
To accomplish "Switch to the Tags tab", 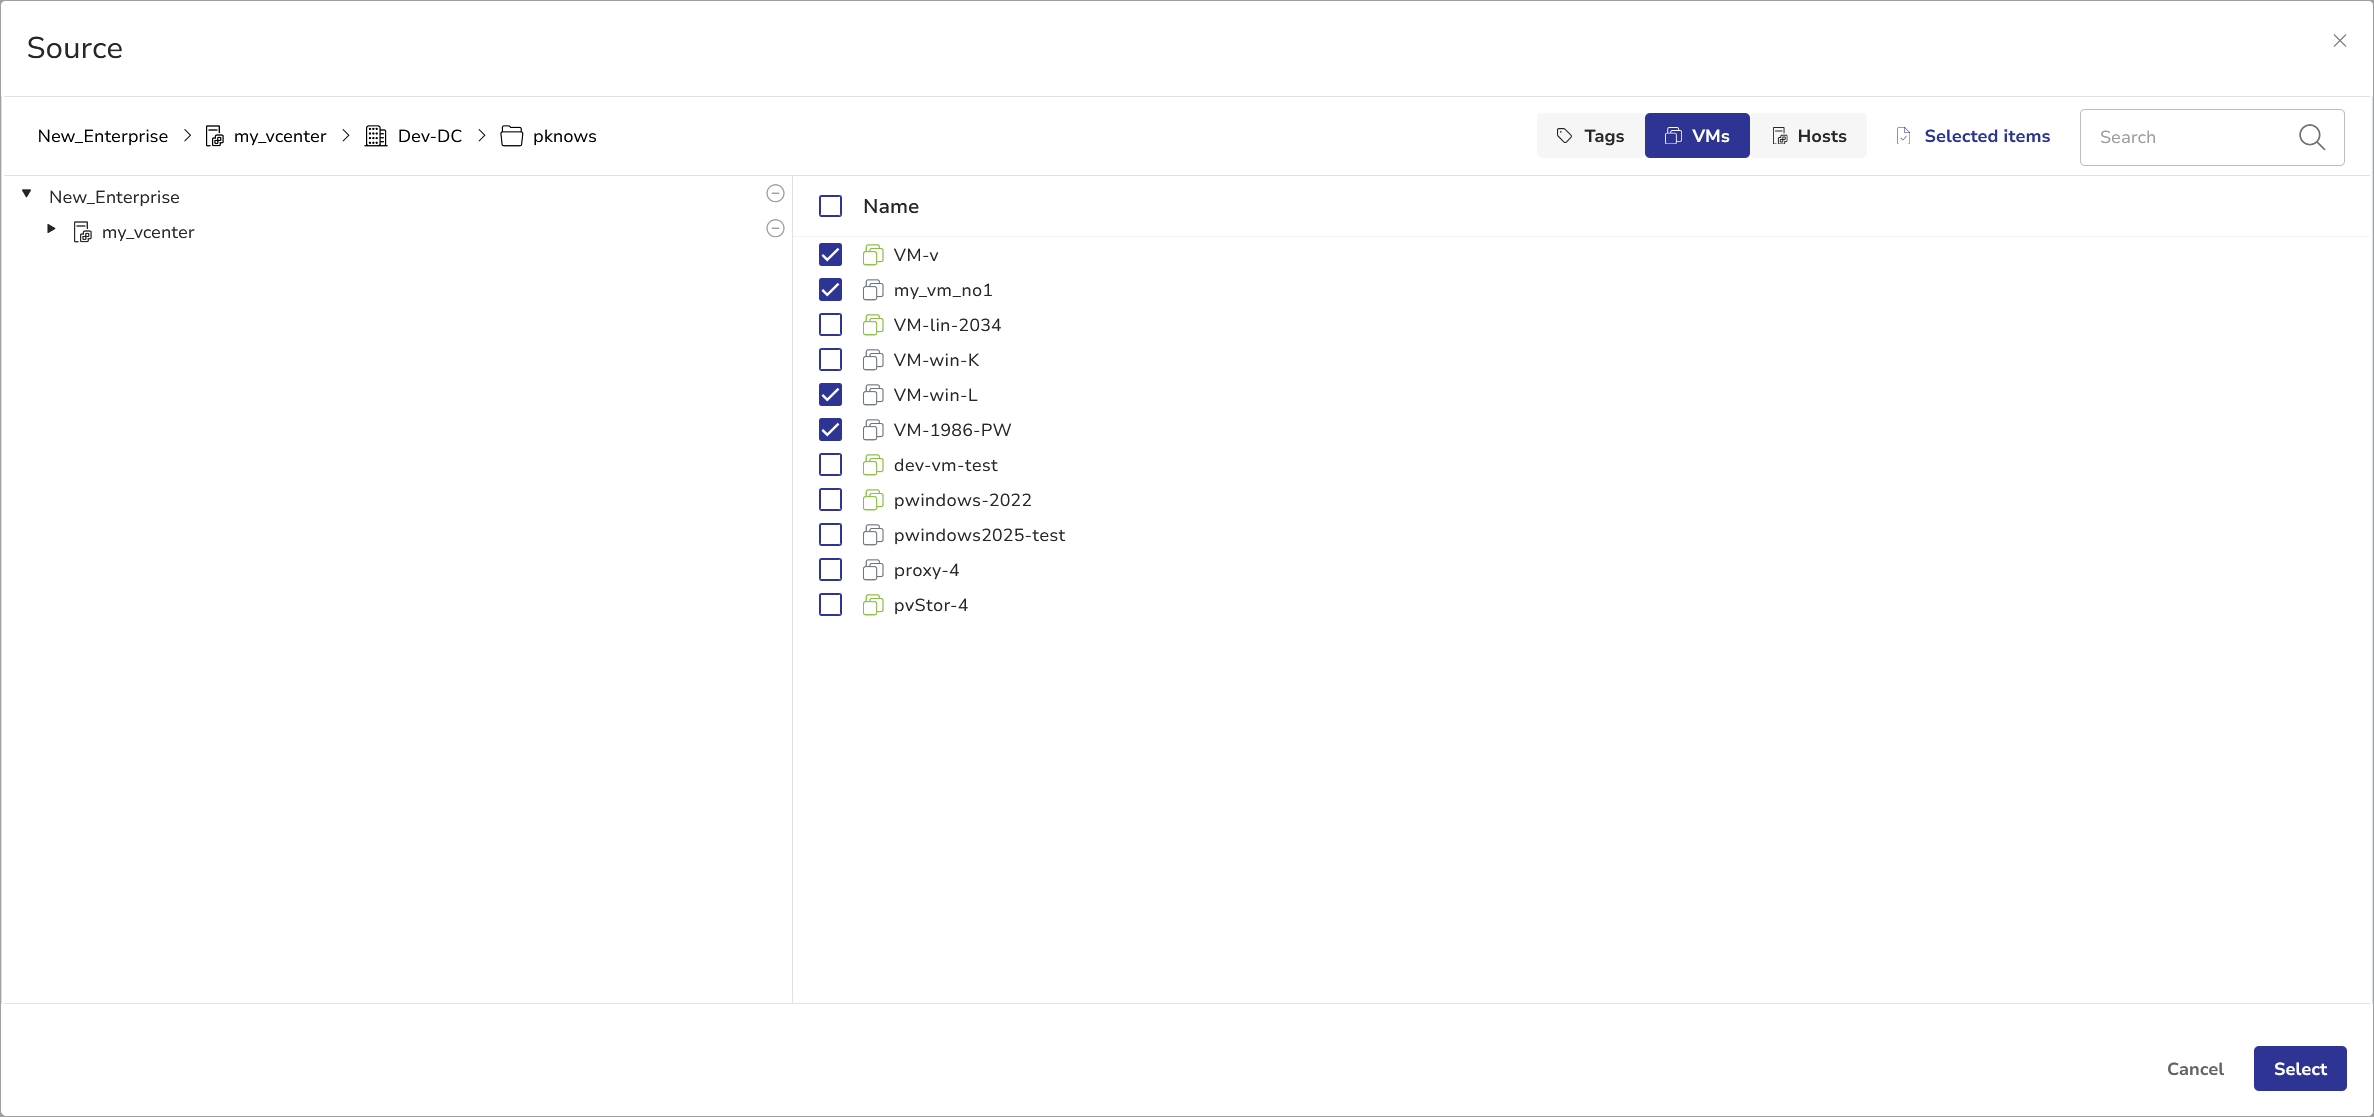I will point(1590,136).
